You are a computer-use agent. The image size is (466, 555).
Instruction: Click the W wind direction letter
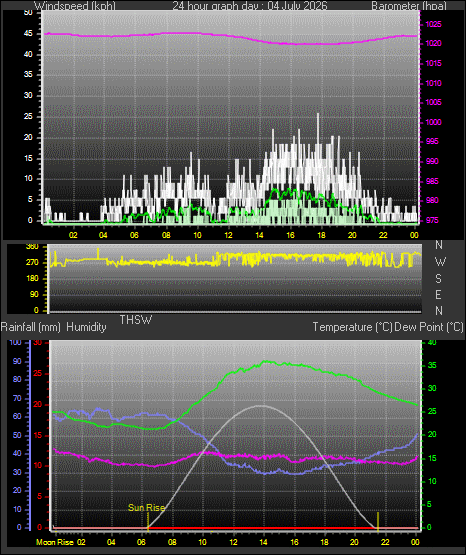click(440, 262)
